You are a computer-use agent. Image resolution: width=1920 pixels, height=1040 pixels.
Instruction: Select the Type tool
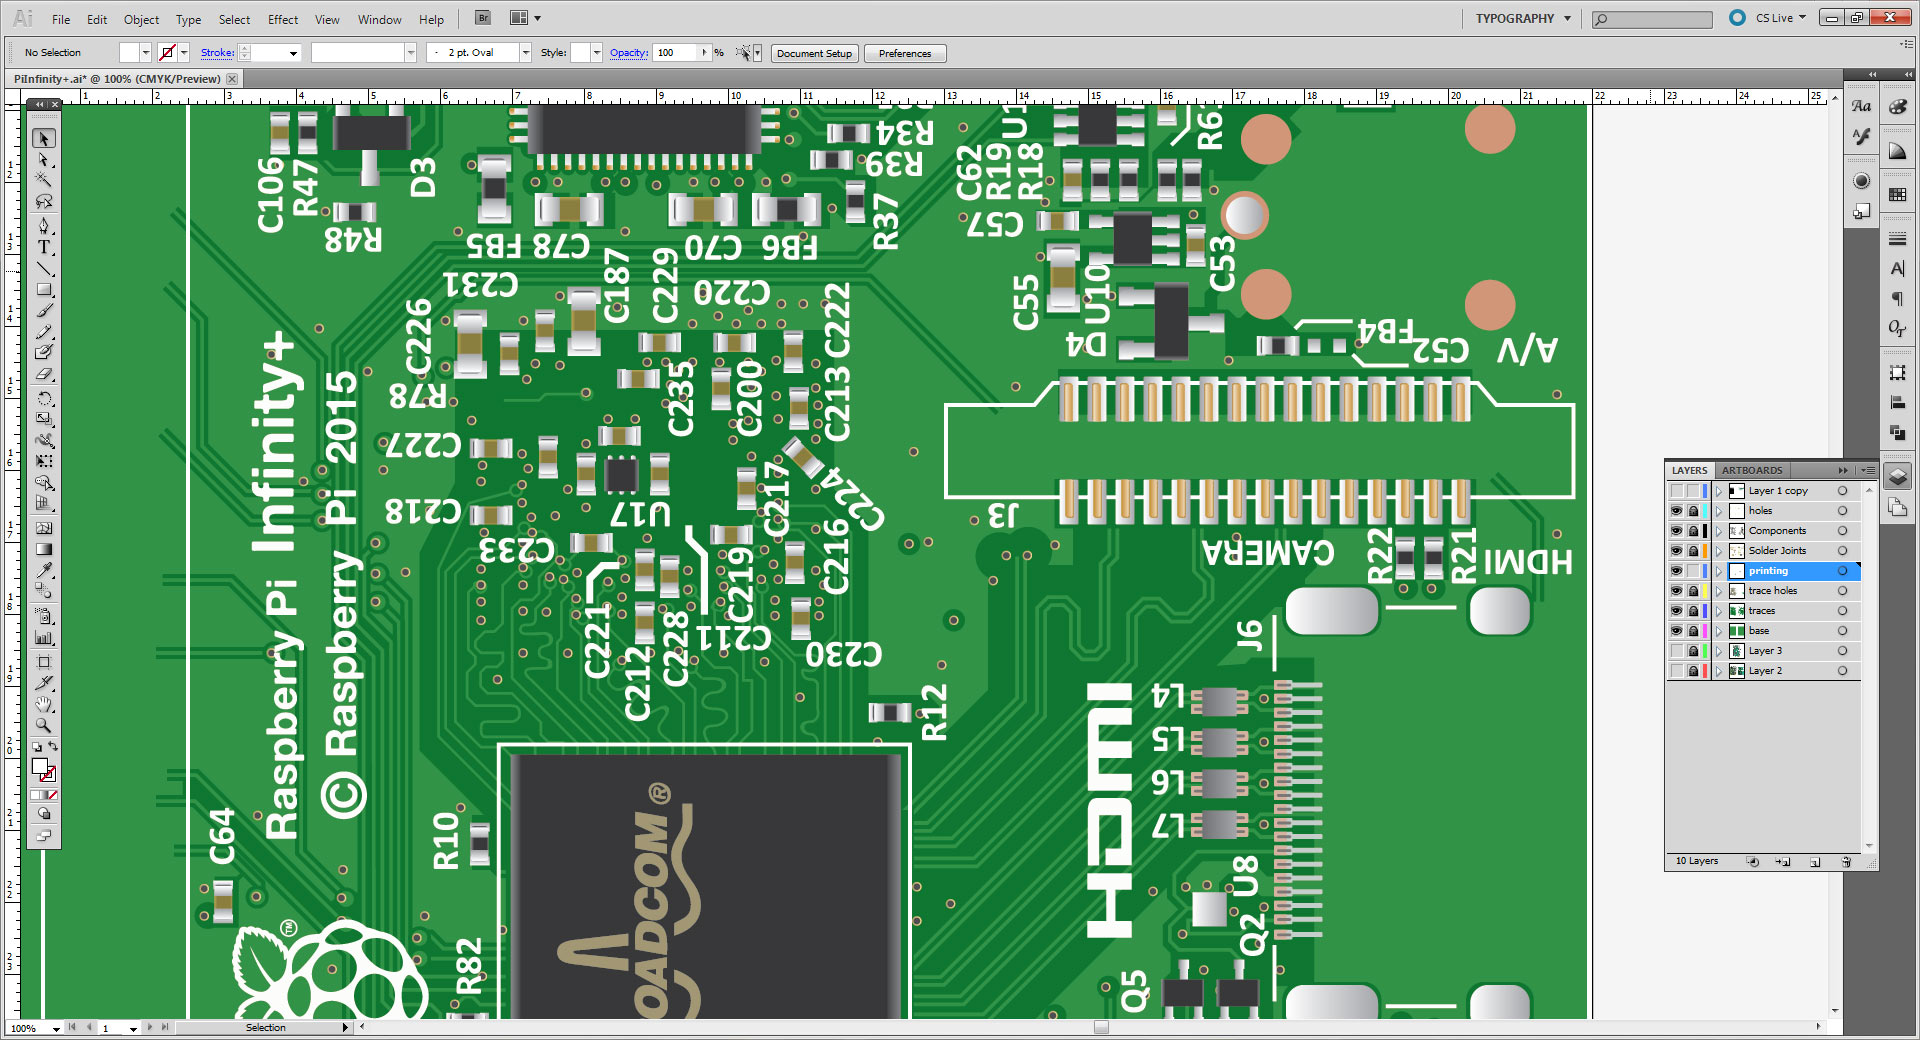44,247
